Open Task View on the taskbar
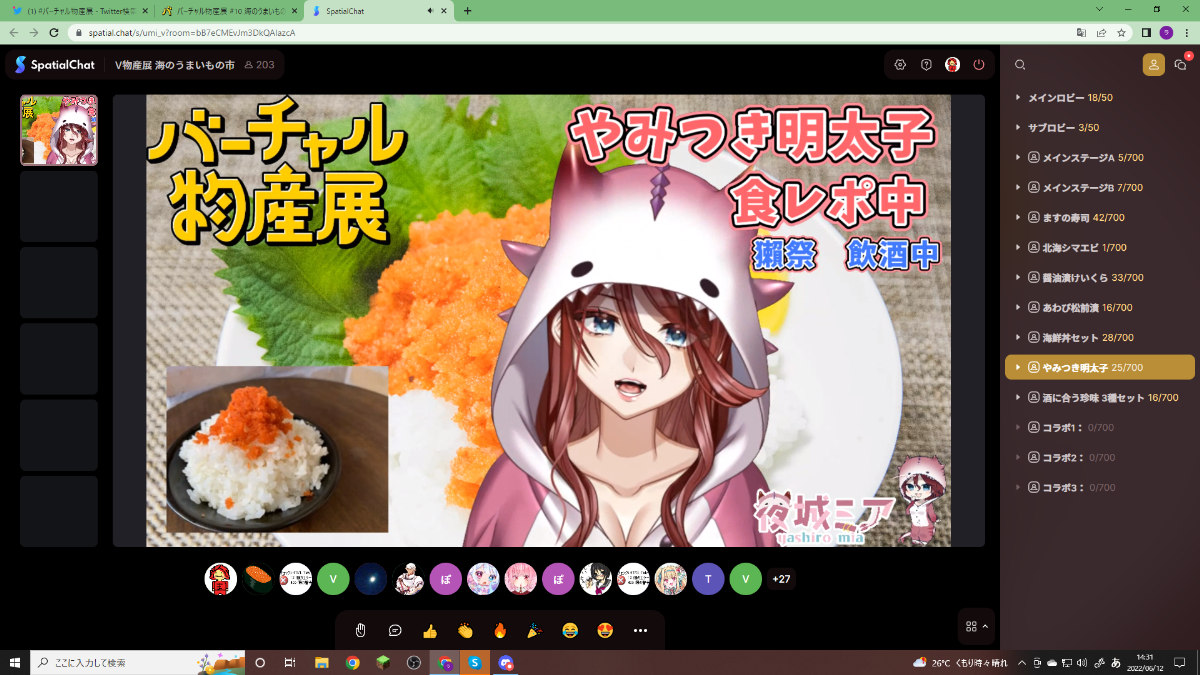The height and width of the screenshot is (675, 1200). click(290, 662)
